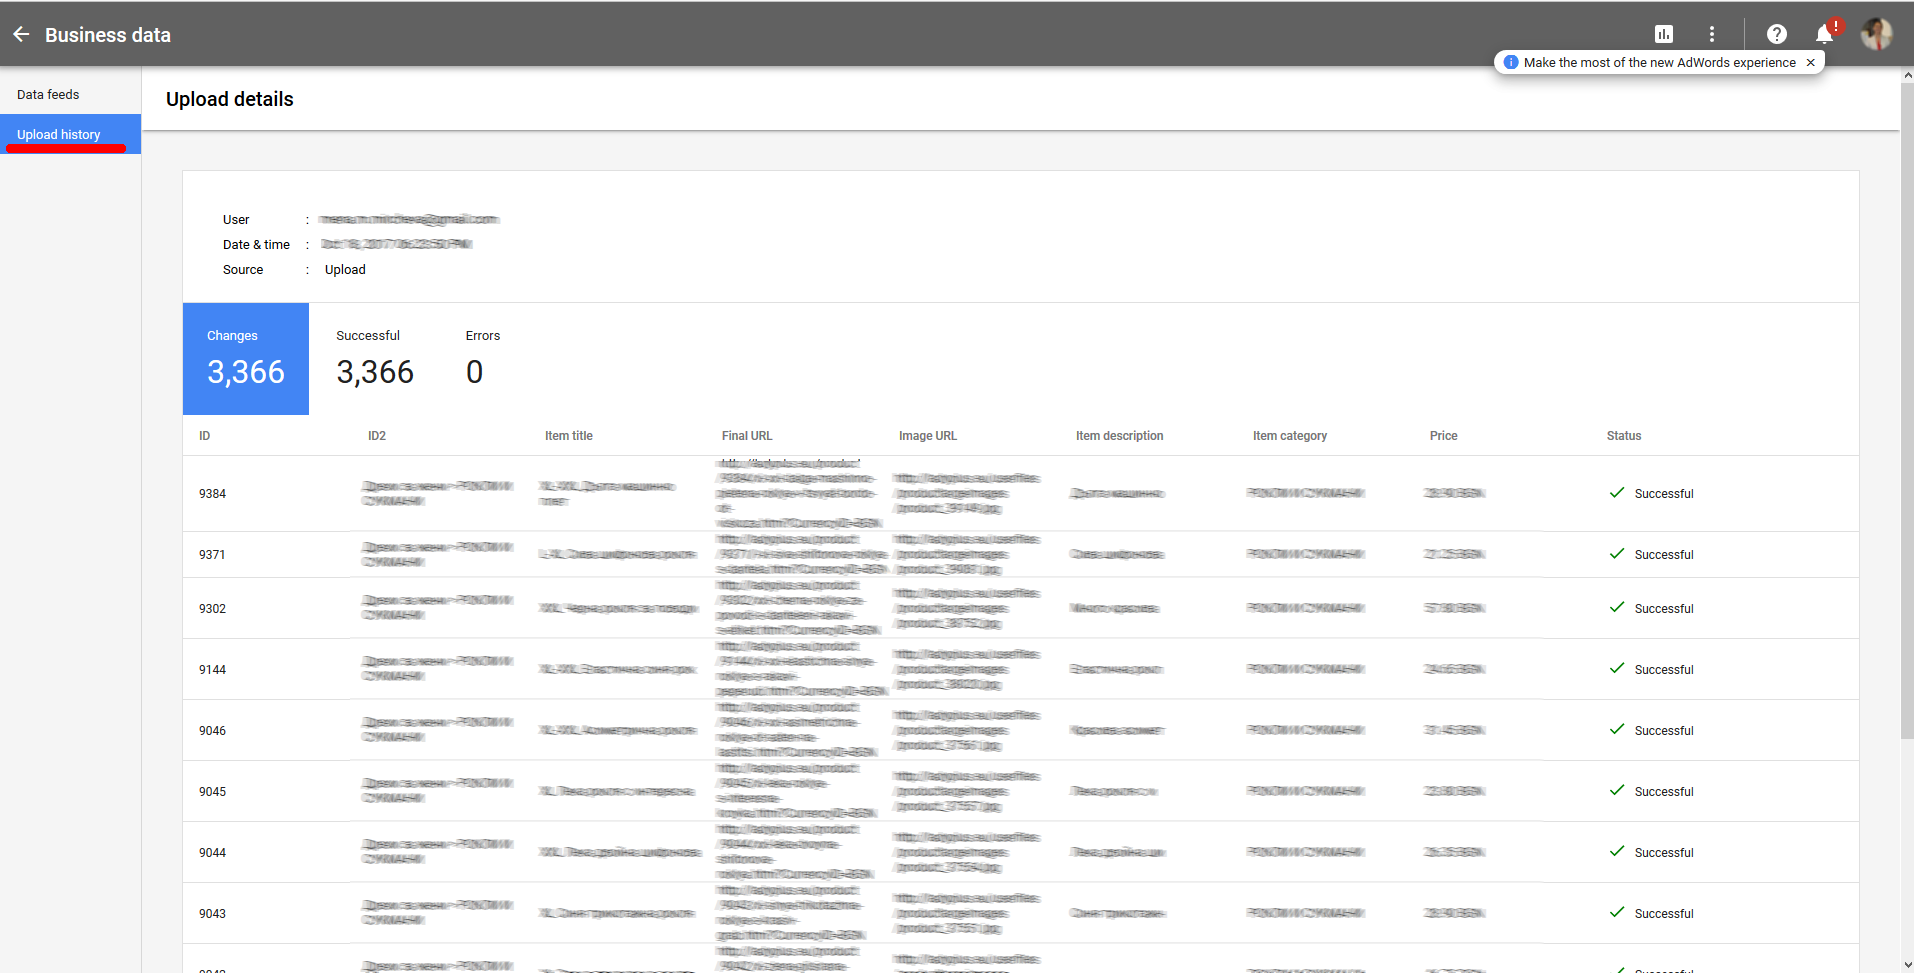The image size is (1914, 973).
Task: Open the reports bar chart icon
Action: (x=1664, y=33)
